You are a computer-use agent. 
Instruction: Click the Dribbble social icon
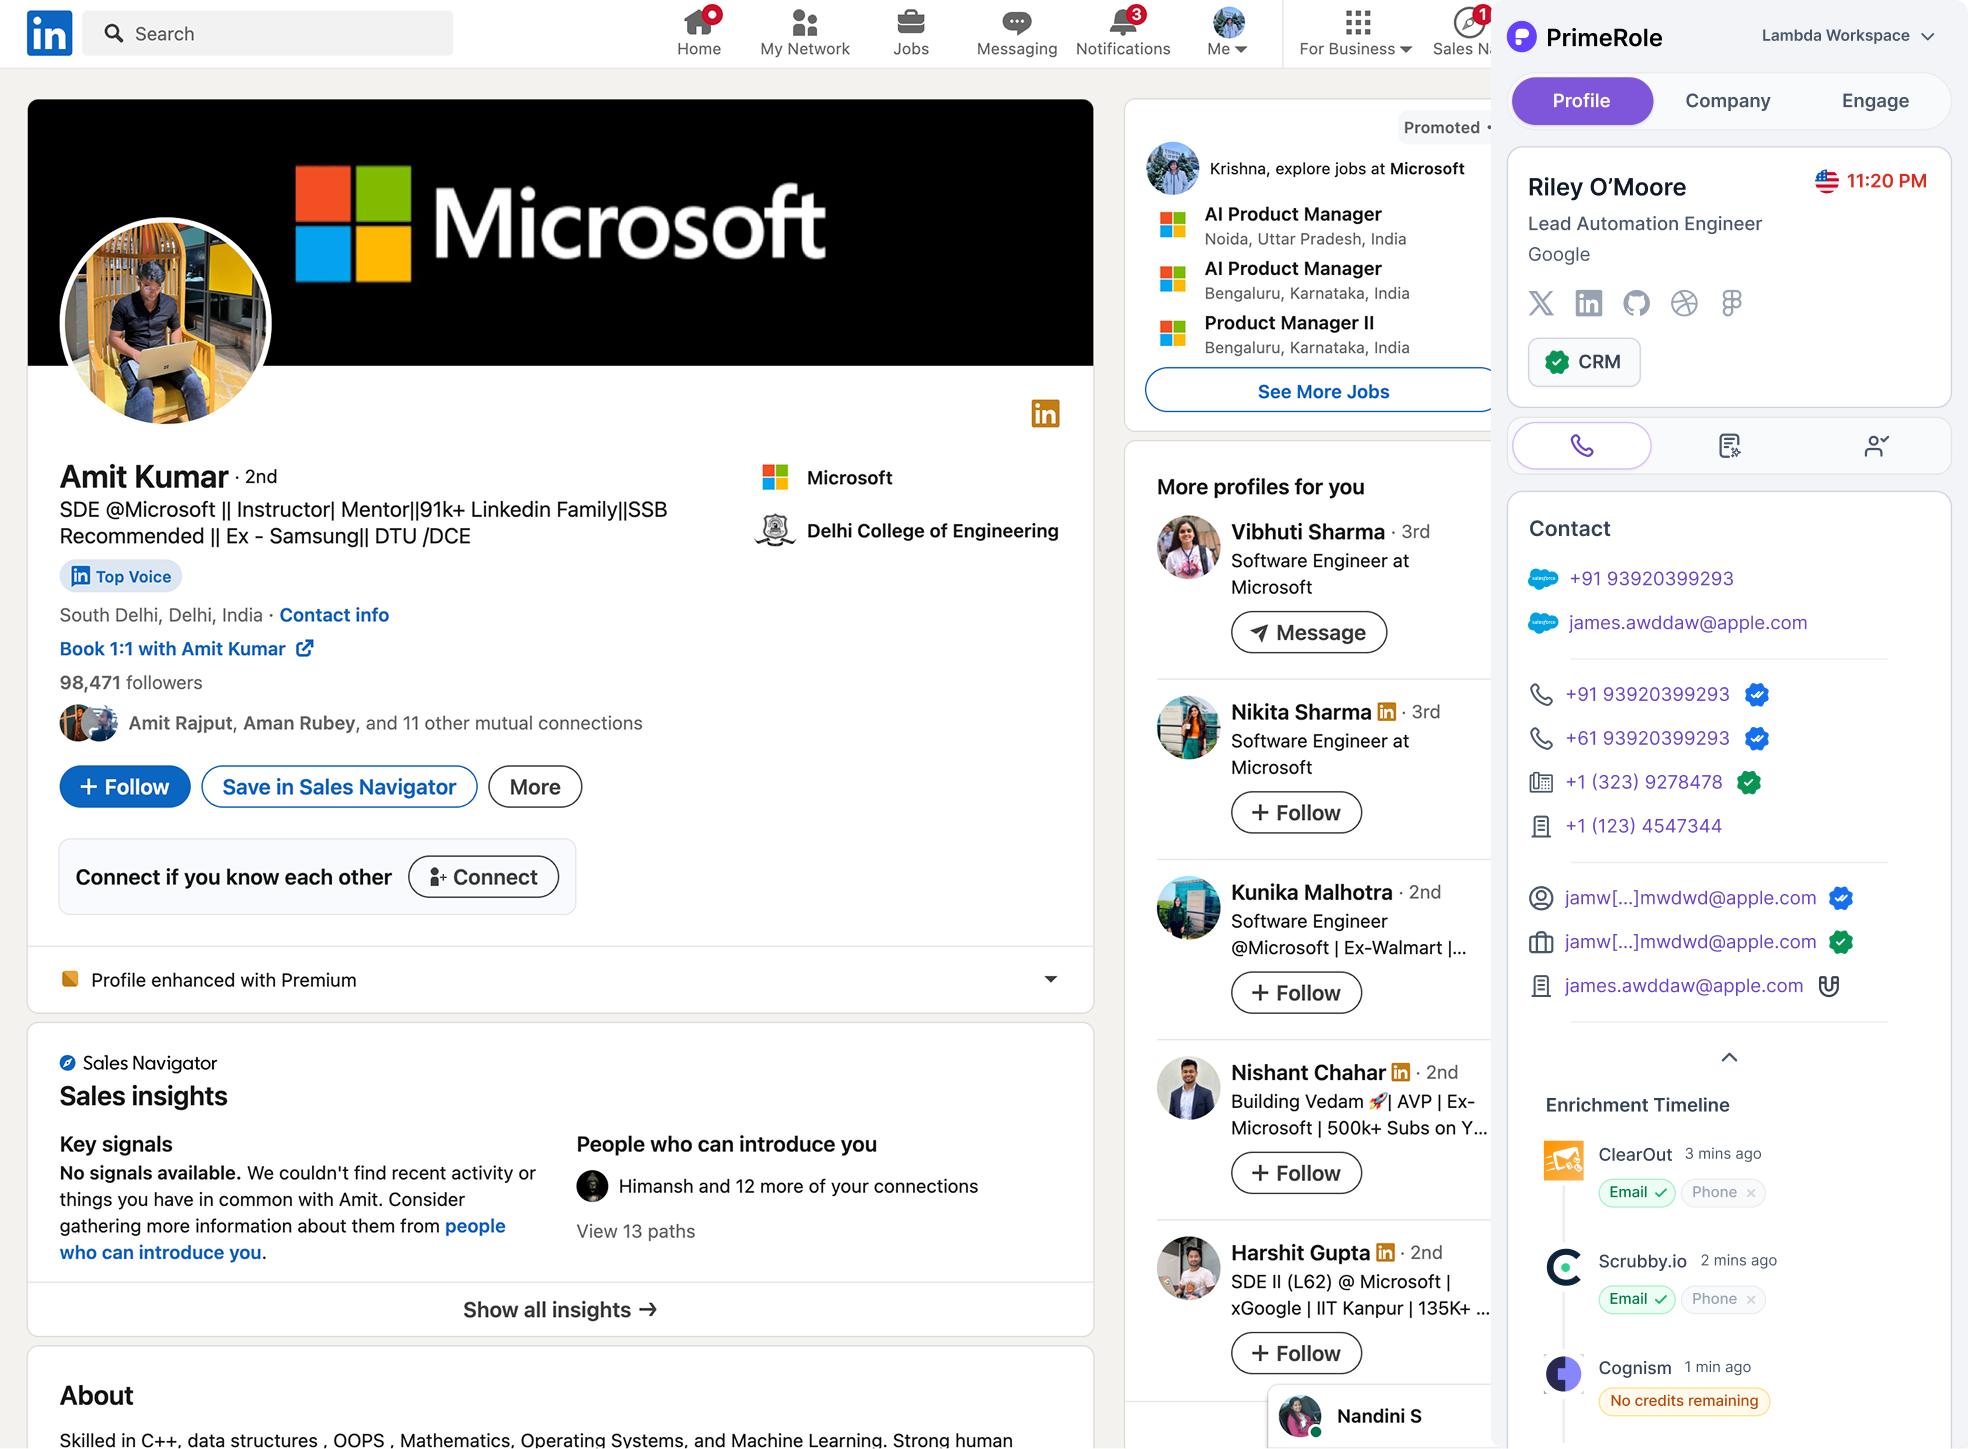click(1684, 303)
